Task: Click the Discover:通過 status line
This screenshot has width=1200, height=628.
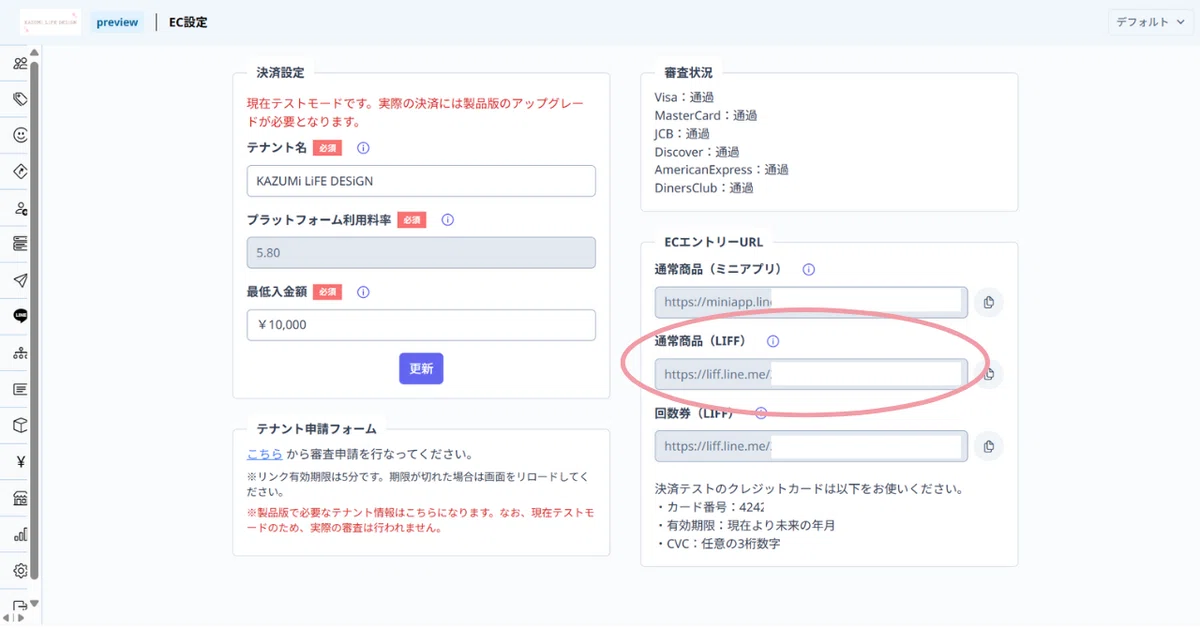Action: [x=697, y=152]
